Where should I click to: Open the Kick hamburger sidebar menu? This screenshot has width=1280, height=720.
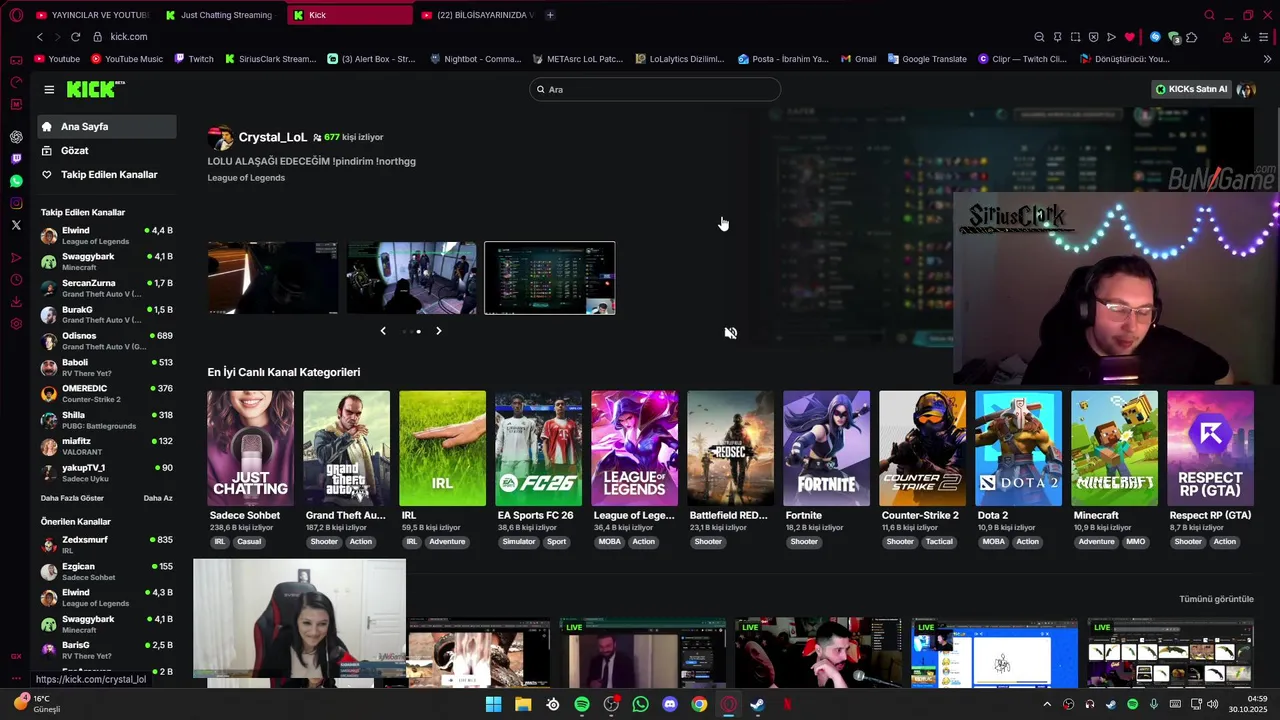(49, 90)
